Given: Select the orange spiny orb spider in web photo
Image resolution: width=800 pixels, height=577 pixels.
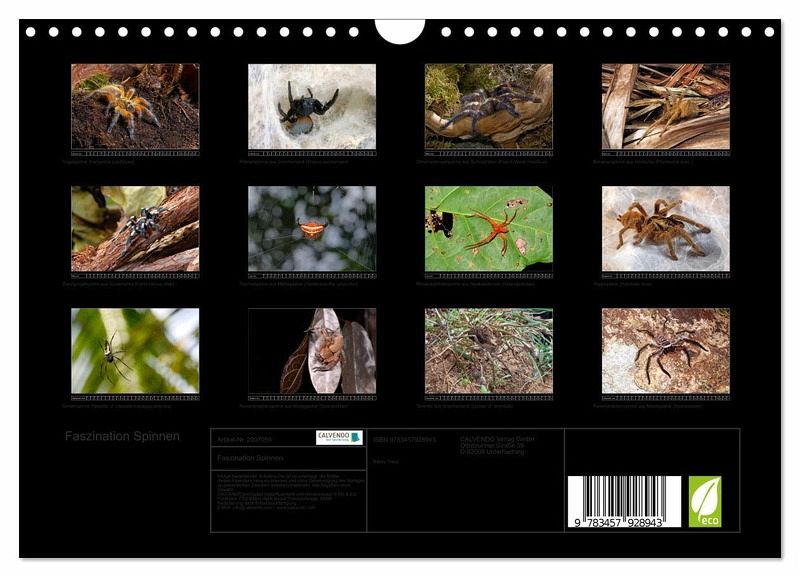Looking at the screenshot, I should pos(312,228).
